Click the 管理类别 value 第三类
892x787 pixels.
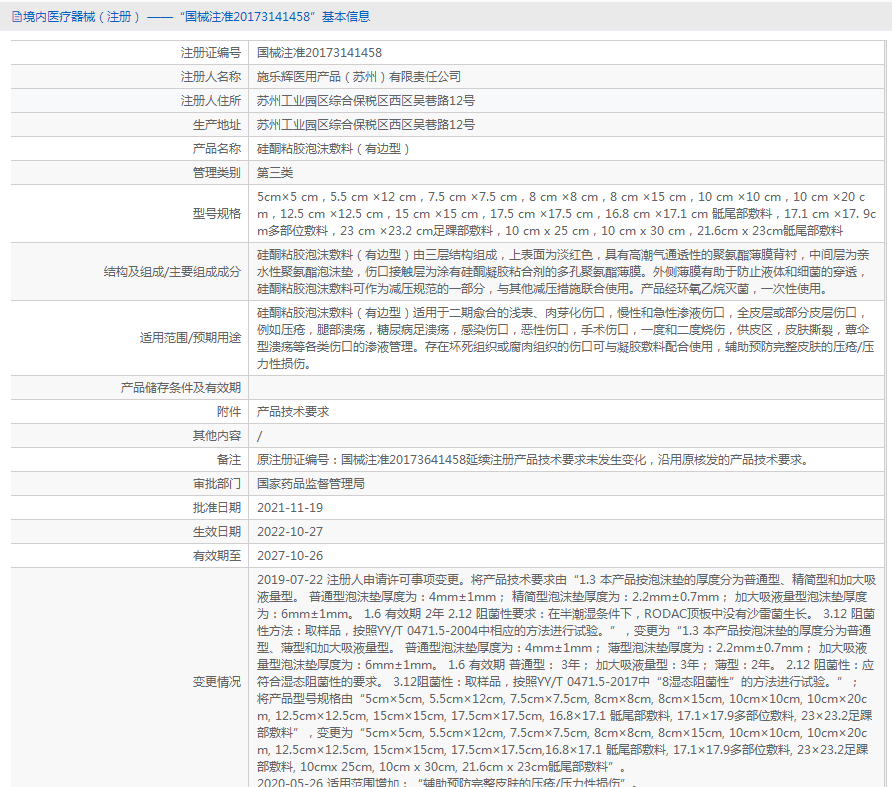tap(275, 172)
